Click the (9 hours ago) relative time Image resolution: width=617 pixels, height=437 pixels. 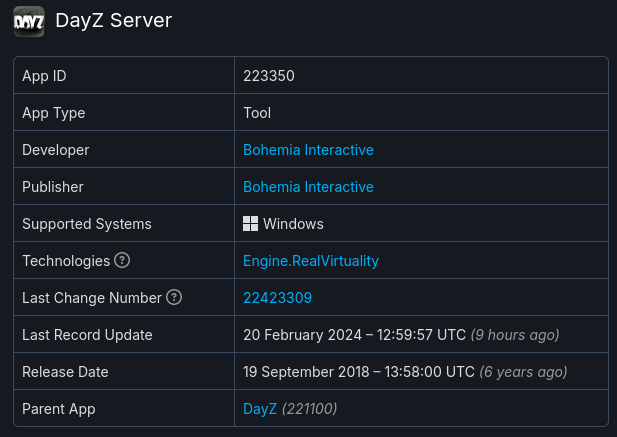tap(515, 335)
